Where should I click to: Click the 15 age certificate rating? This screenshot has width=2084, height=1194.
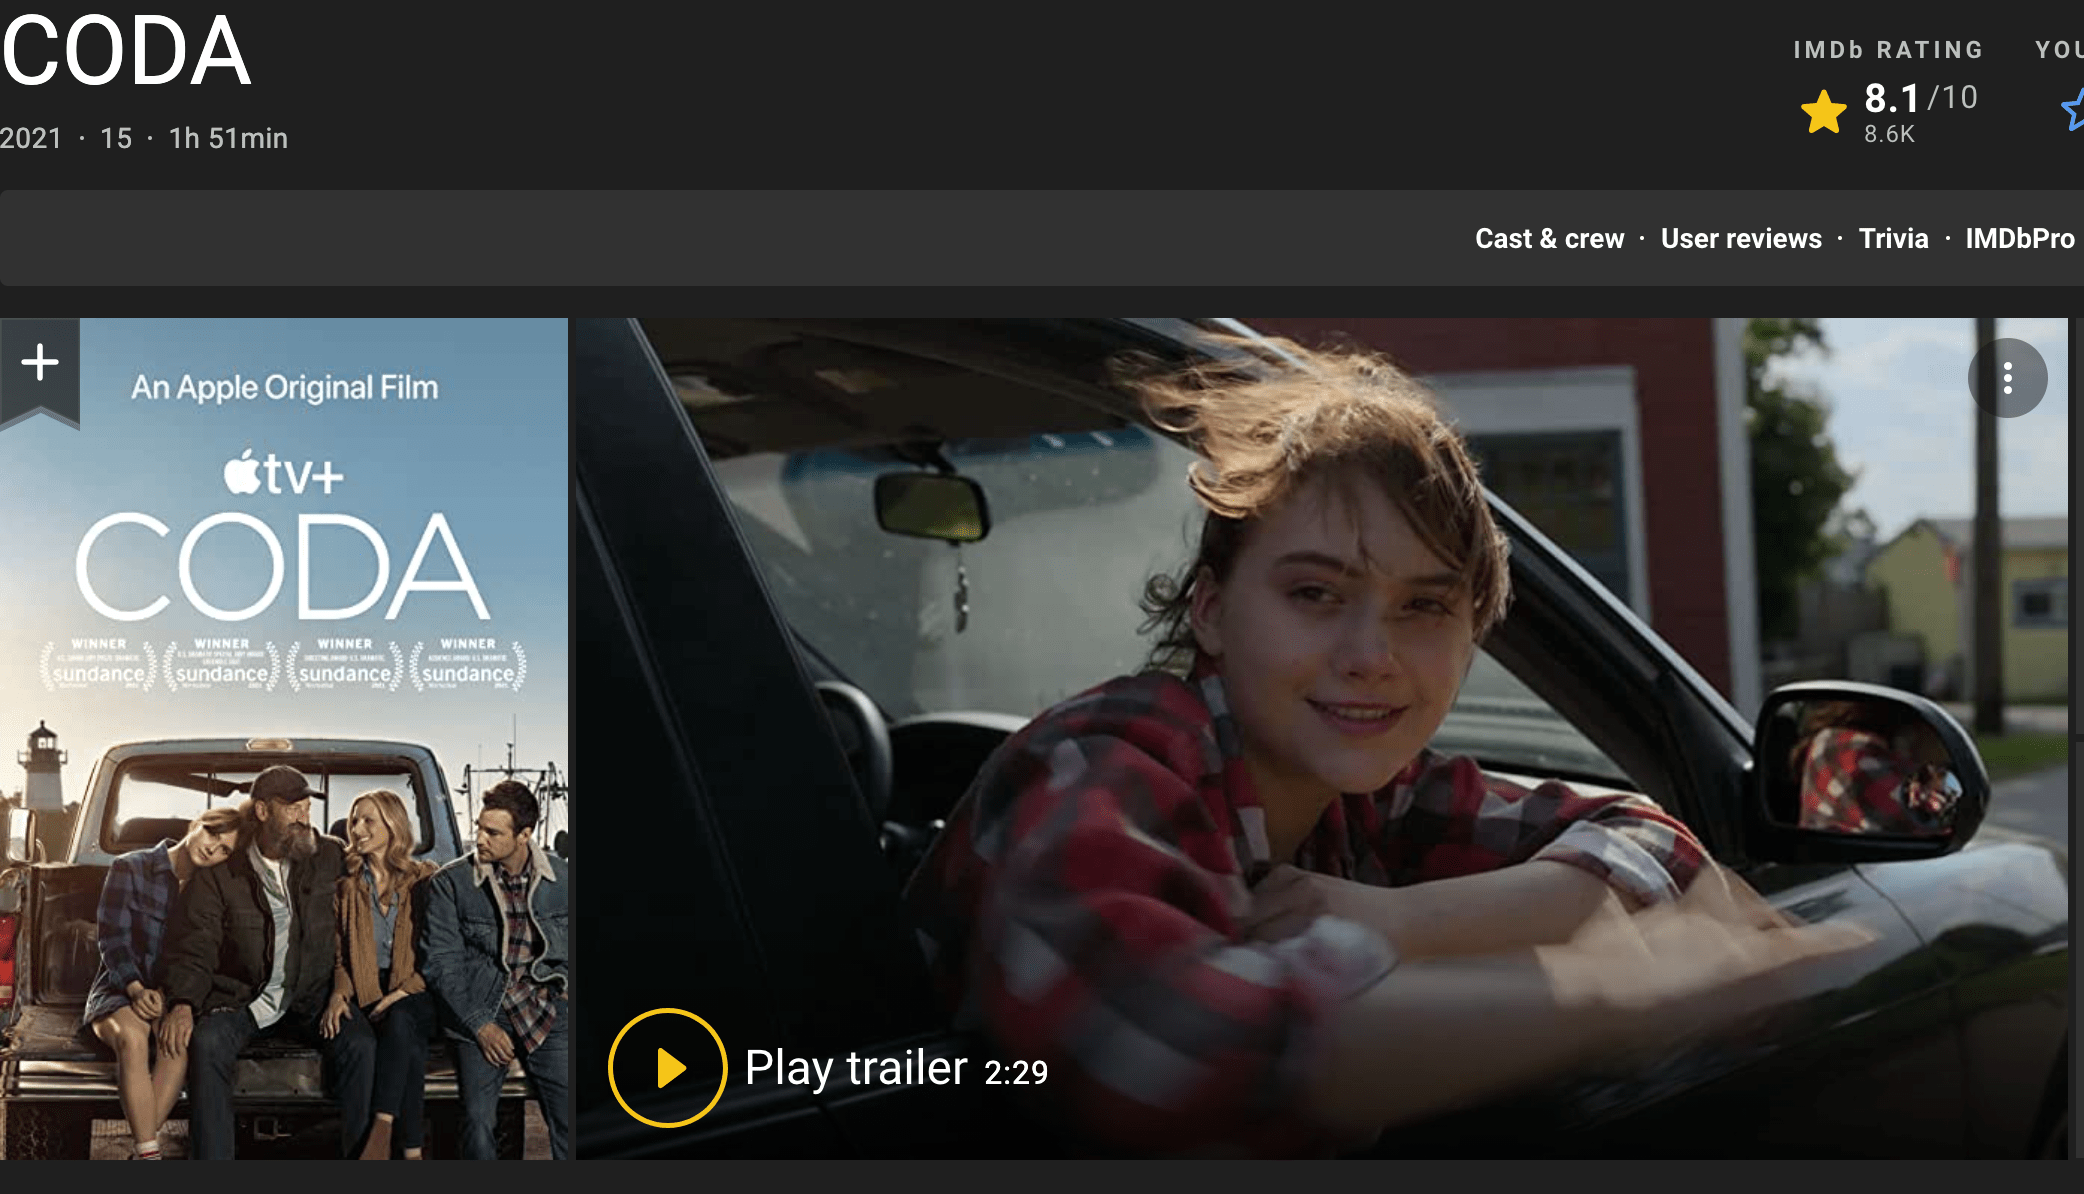tap(116, 138)
